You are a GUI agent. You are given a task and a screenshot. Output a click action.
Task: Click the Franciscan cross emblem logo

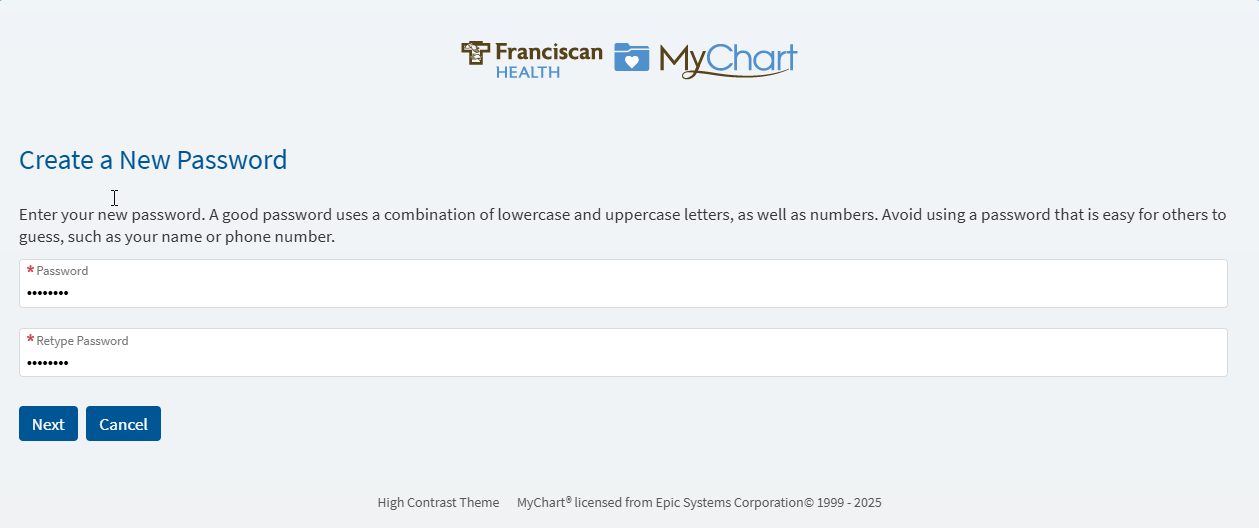[x=476, y=53]
